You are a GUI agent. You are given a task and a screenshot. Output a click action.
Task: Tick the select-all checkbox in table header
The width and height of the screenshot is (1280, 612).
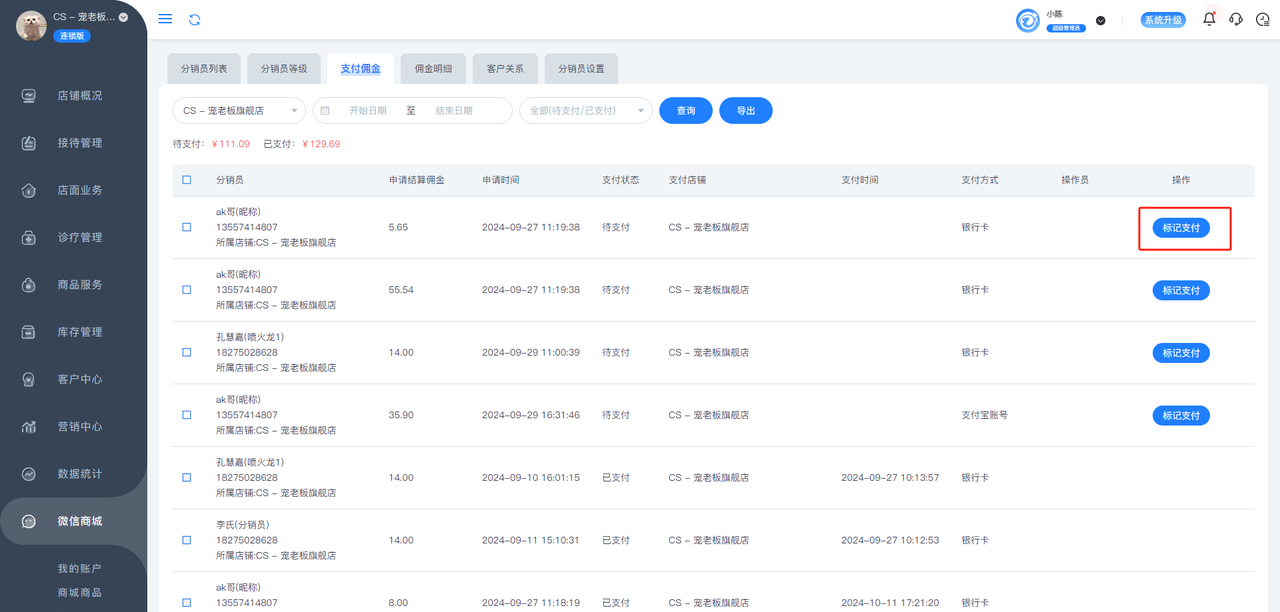[187, 180]
